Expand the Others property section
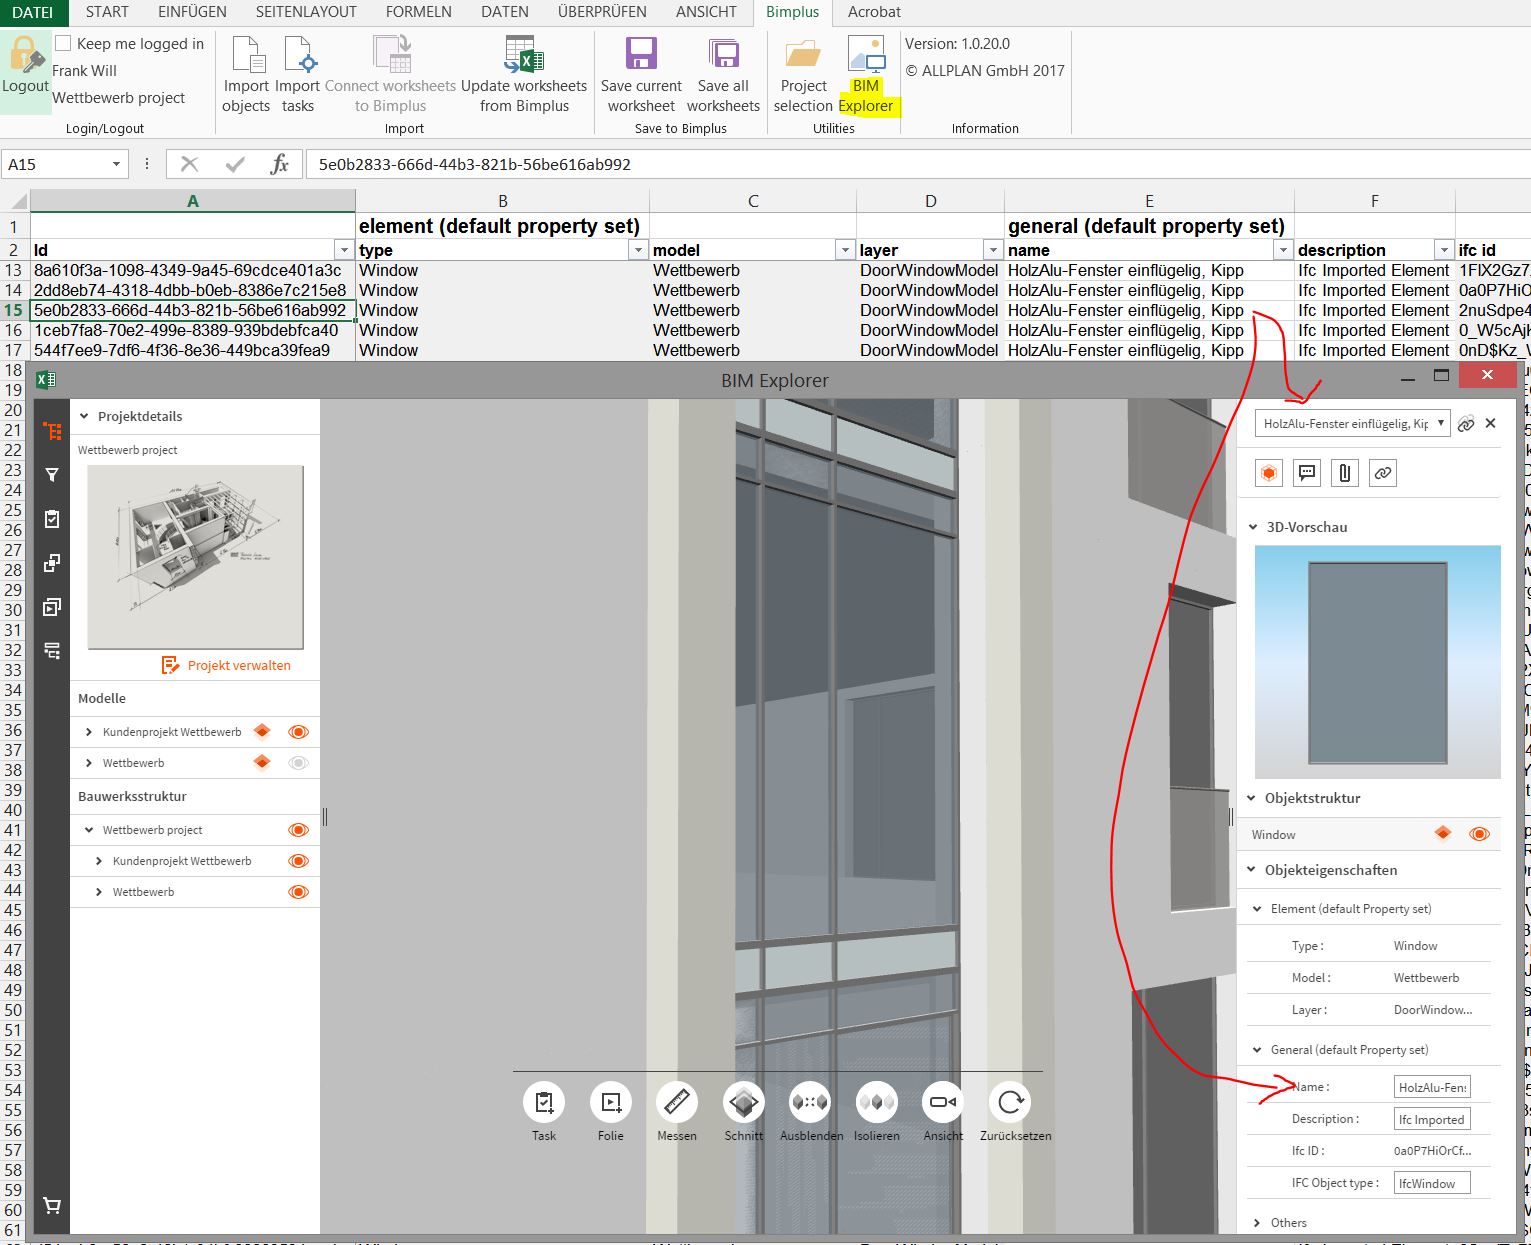This screenshot has height=1245, width=1531. click(1258, 1223)
